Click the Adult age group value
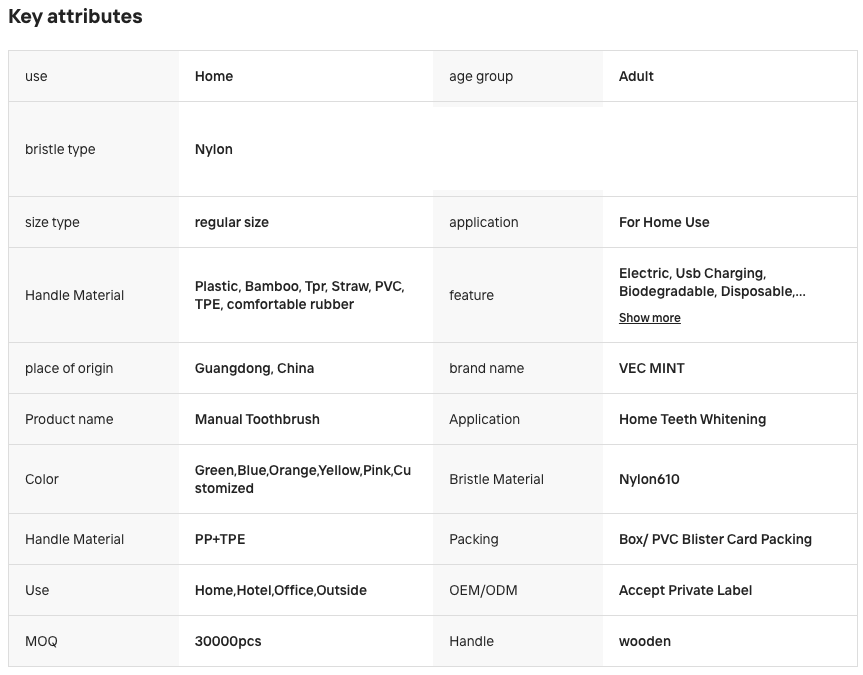 636,76
